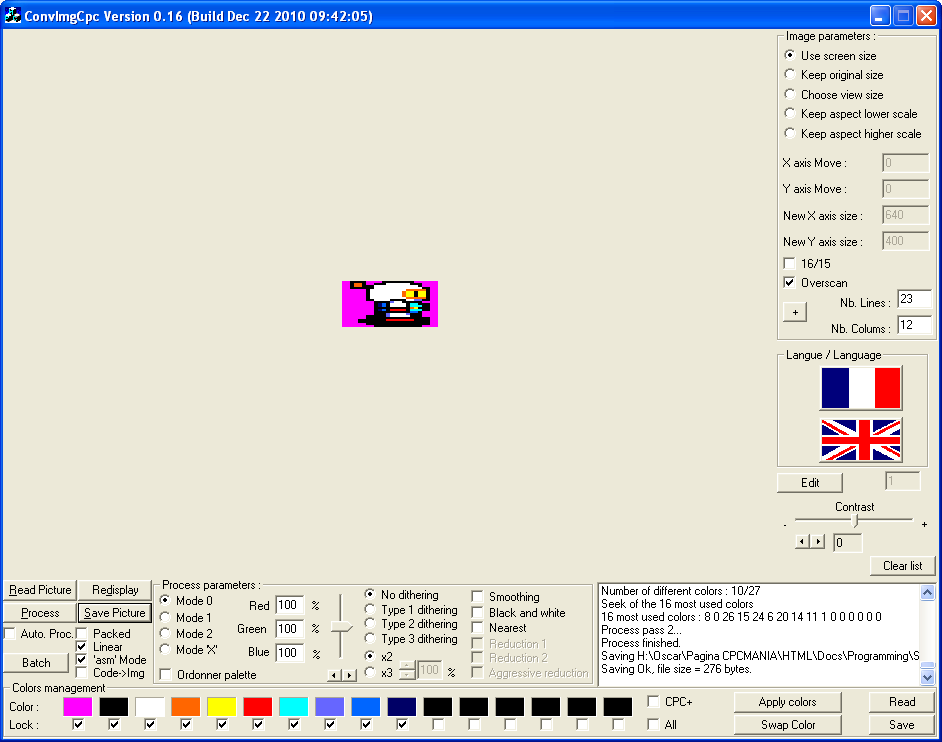The width and height of the screenshot is (942, 742).
Task: Open the Batch button
Action: click(36, 663)
